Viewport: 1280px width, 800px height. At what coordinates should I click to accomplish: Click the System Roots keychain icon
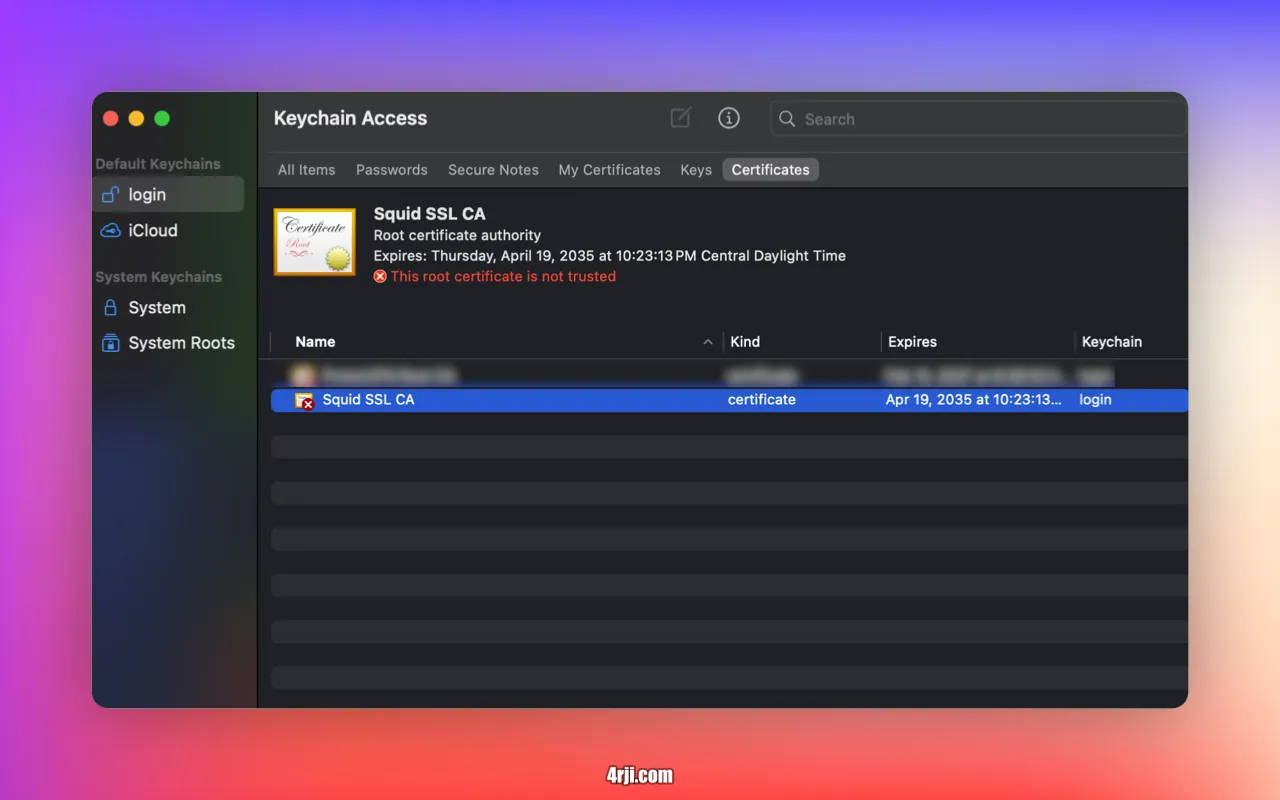(110, 343)
